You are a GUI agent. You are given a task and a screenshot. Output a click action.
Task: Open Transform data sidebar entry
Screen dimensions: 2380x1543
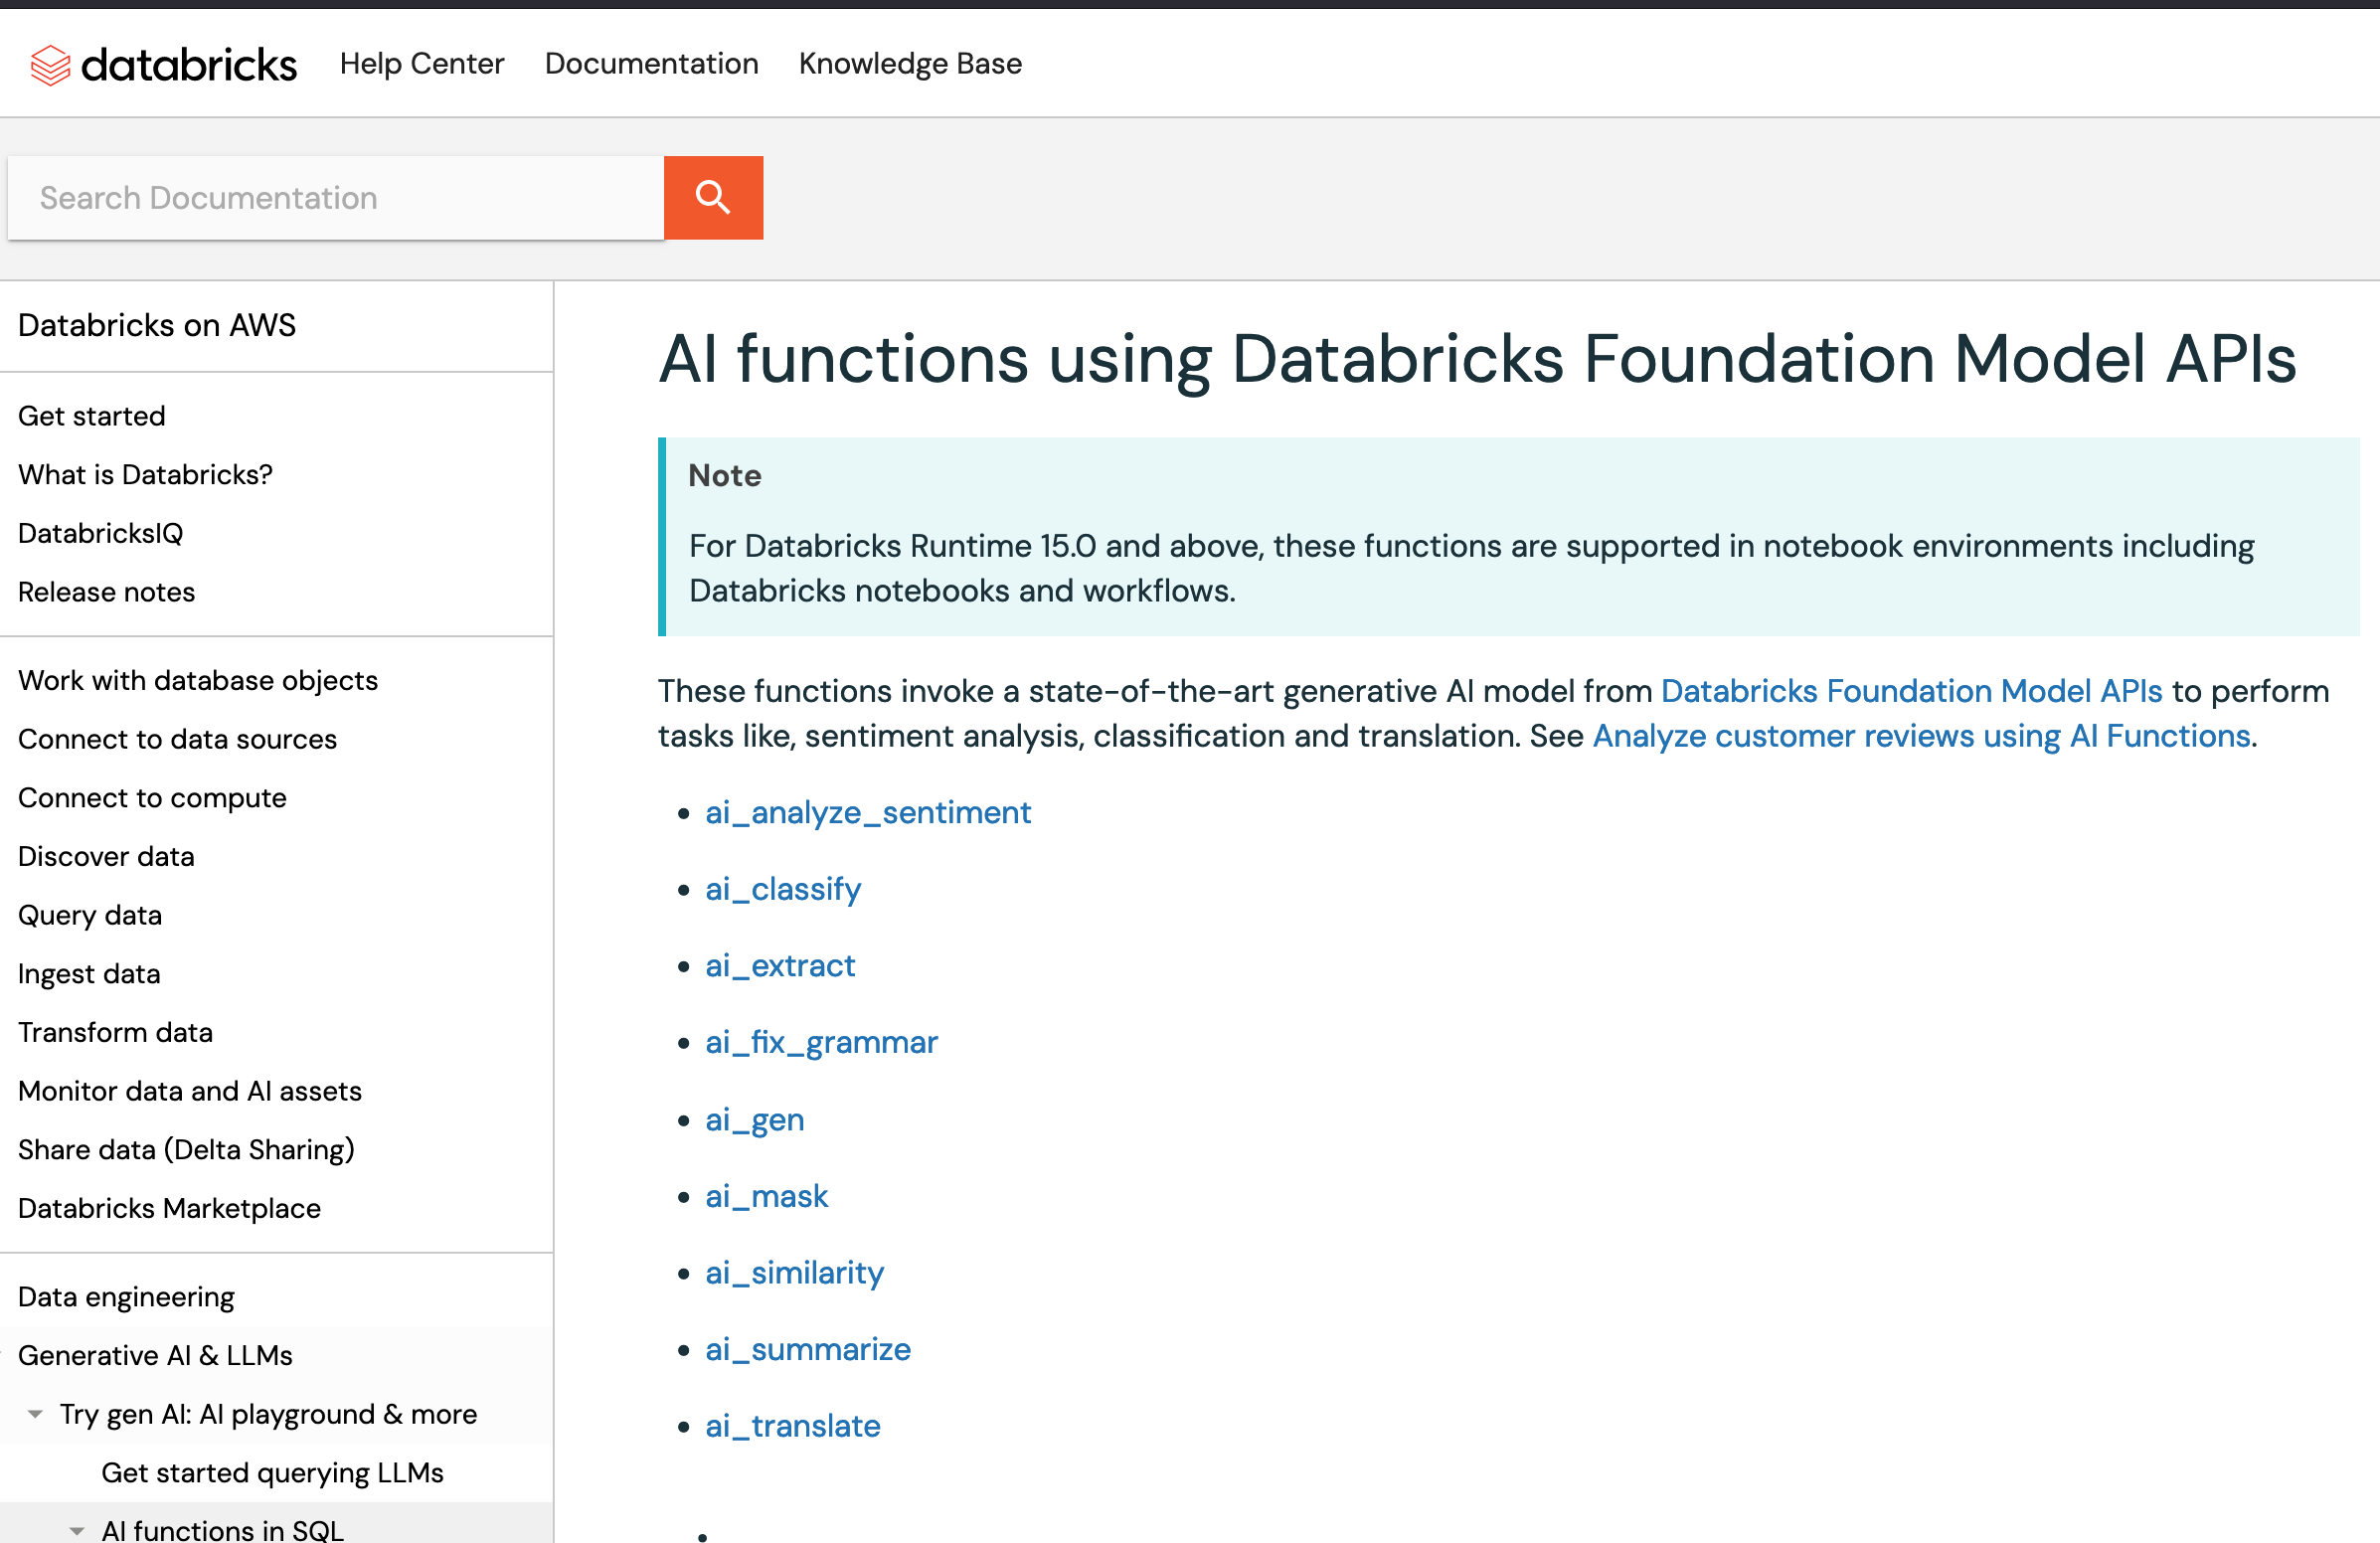click(115, 1032)
